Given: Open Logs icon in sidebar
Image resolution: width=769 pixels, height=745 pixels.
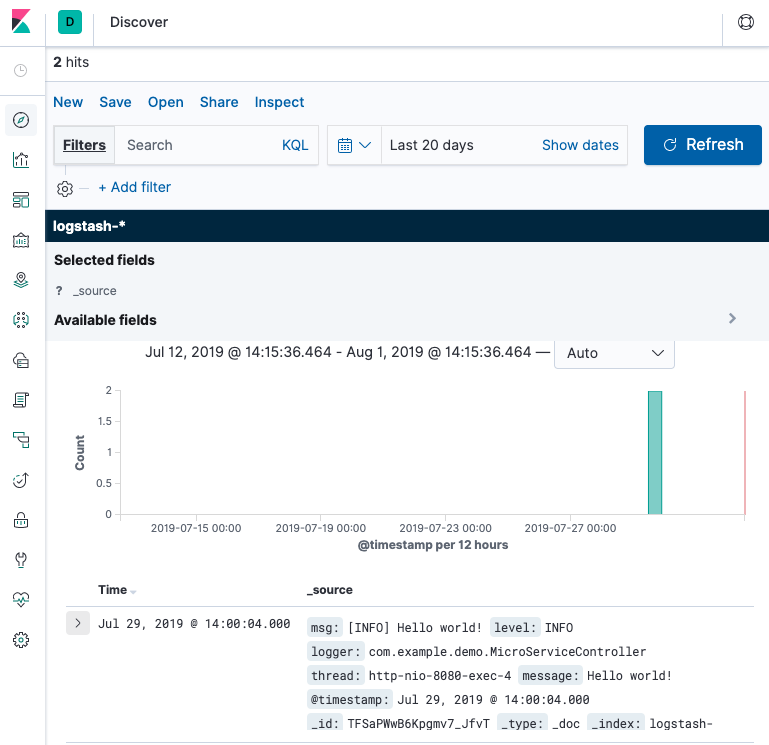Looking at the screenshot, I should pos(21,400).
